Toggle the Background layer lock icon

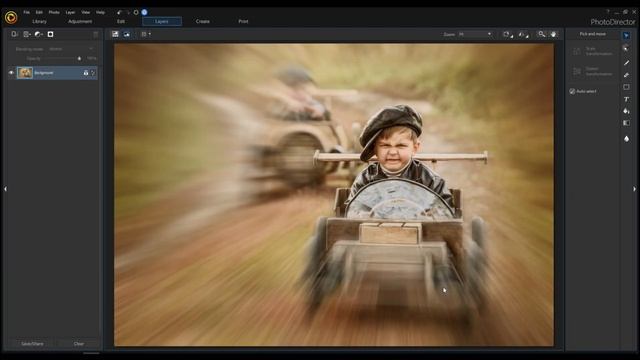86,73
